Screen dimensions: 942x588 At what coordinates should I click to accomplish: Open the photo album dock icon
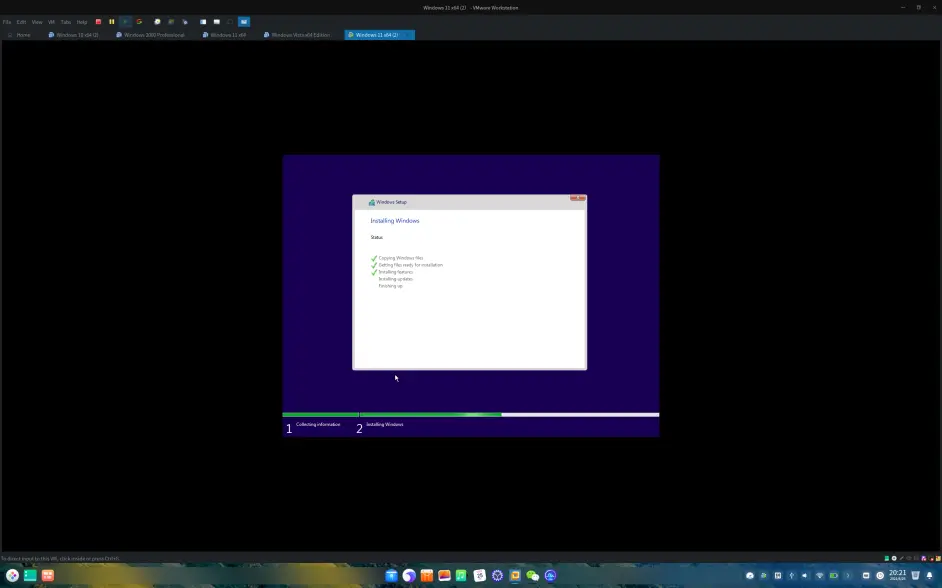click(x=445, y=575)
